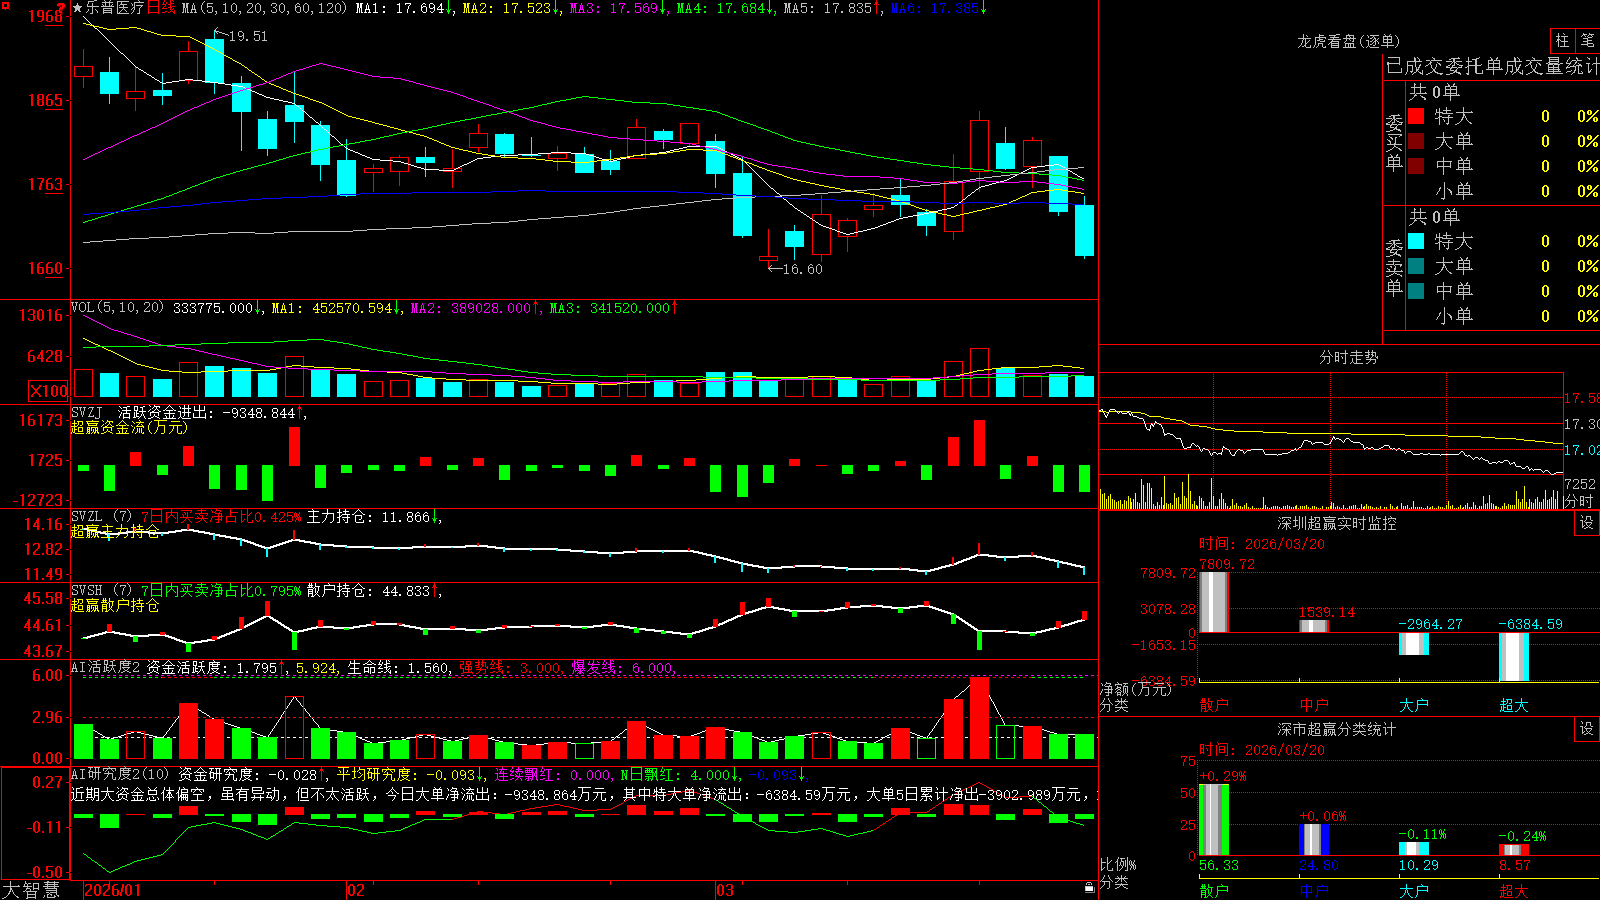Click the 比例% axis label
This screenshot has height=900, width=1600.
coord(1118,864)
